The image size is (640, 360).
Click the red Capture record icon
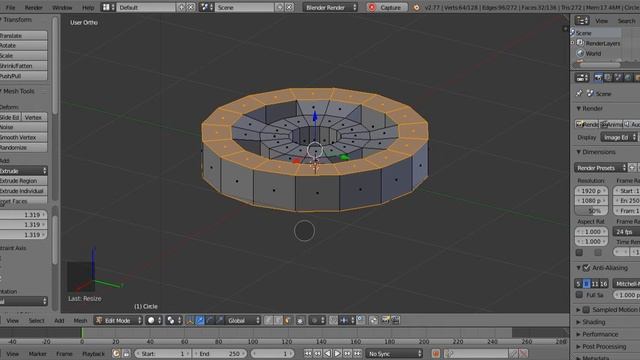click(371, 7)
